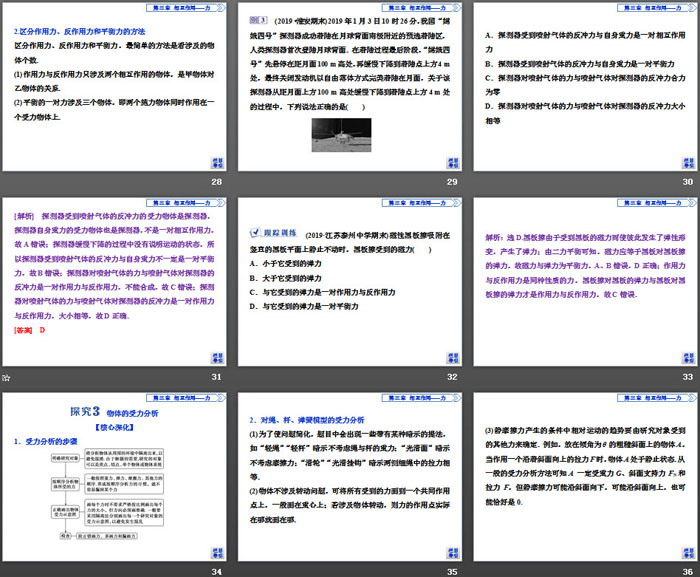This screenshot has width=700, height=577.
Task: Click the corner badge icon on slide 31
Action: (x=213, y=355)
